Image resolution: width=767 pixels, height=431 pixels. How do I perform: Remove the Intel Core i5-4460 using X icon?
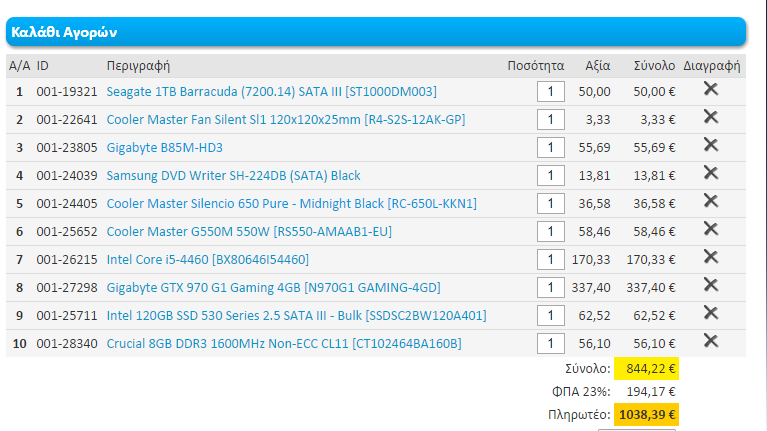711,257
